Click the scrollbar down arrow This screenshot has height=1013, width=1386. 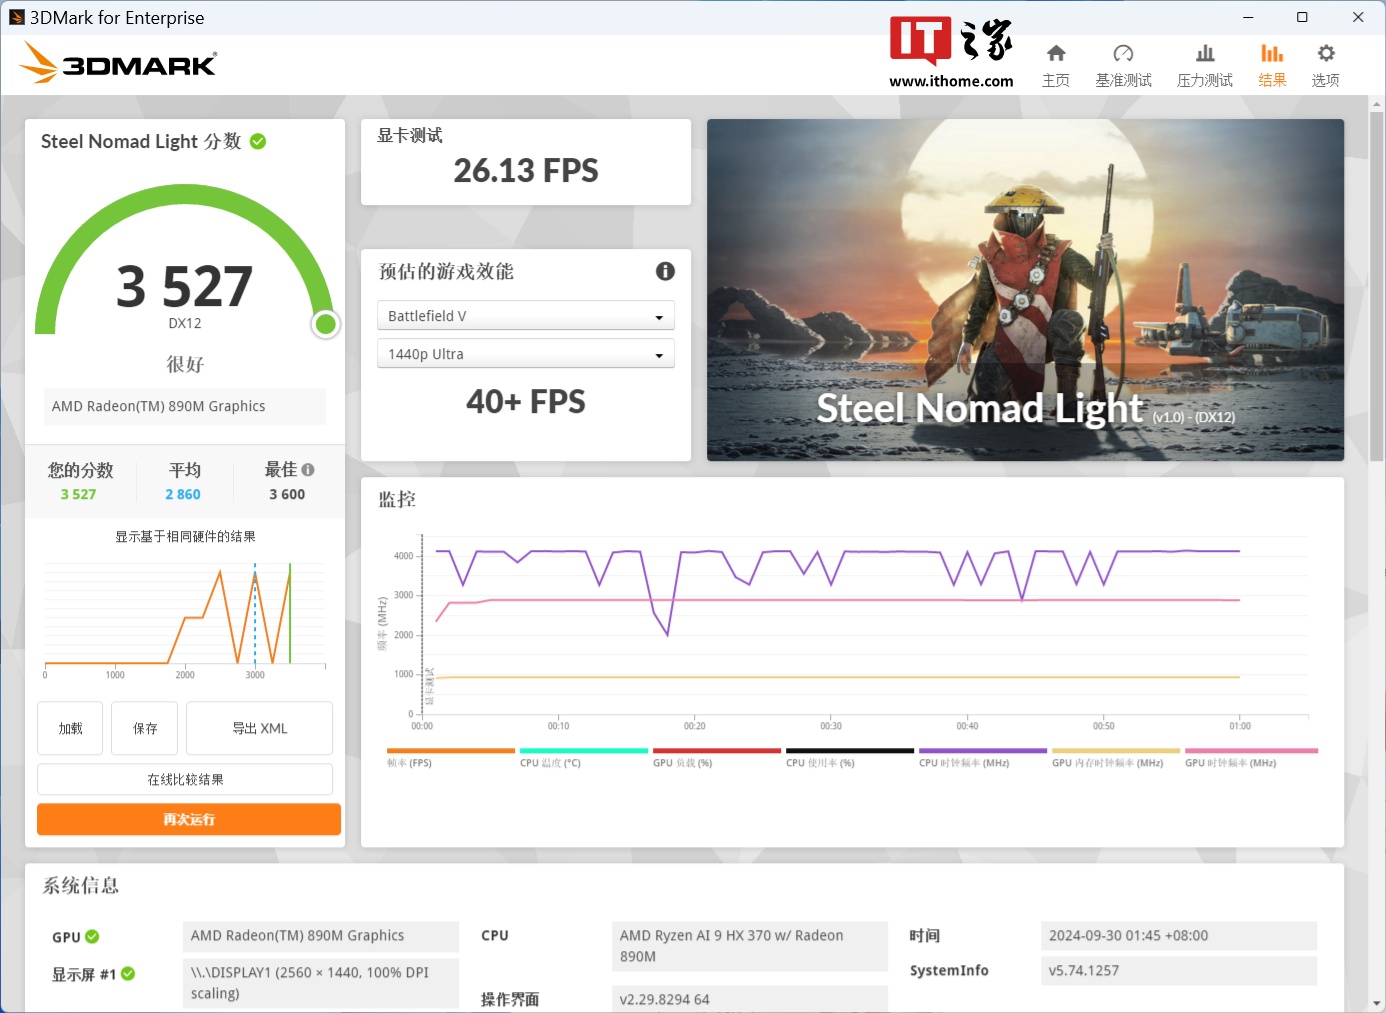tap(1377, 1003)
